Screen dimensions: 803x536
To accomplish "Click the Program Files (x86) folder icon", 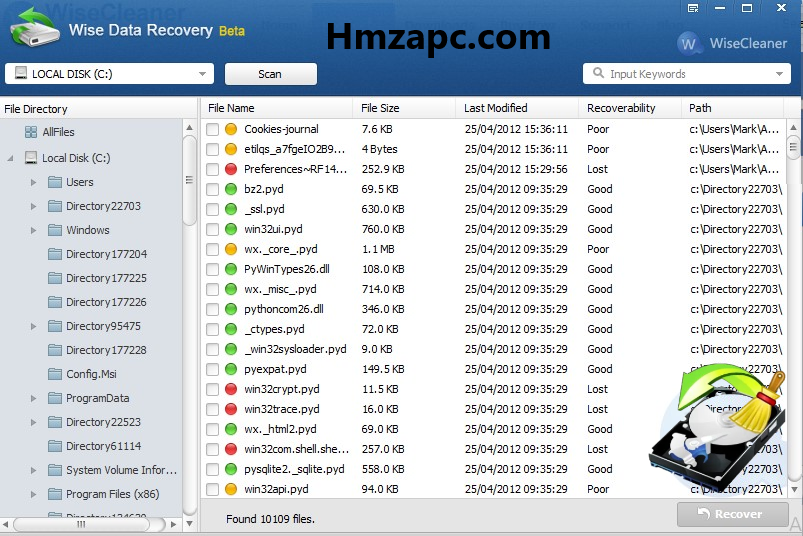I will coord(55,495).
